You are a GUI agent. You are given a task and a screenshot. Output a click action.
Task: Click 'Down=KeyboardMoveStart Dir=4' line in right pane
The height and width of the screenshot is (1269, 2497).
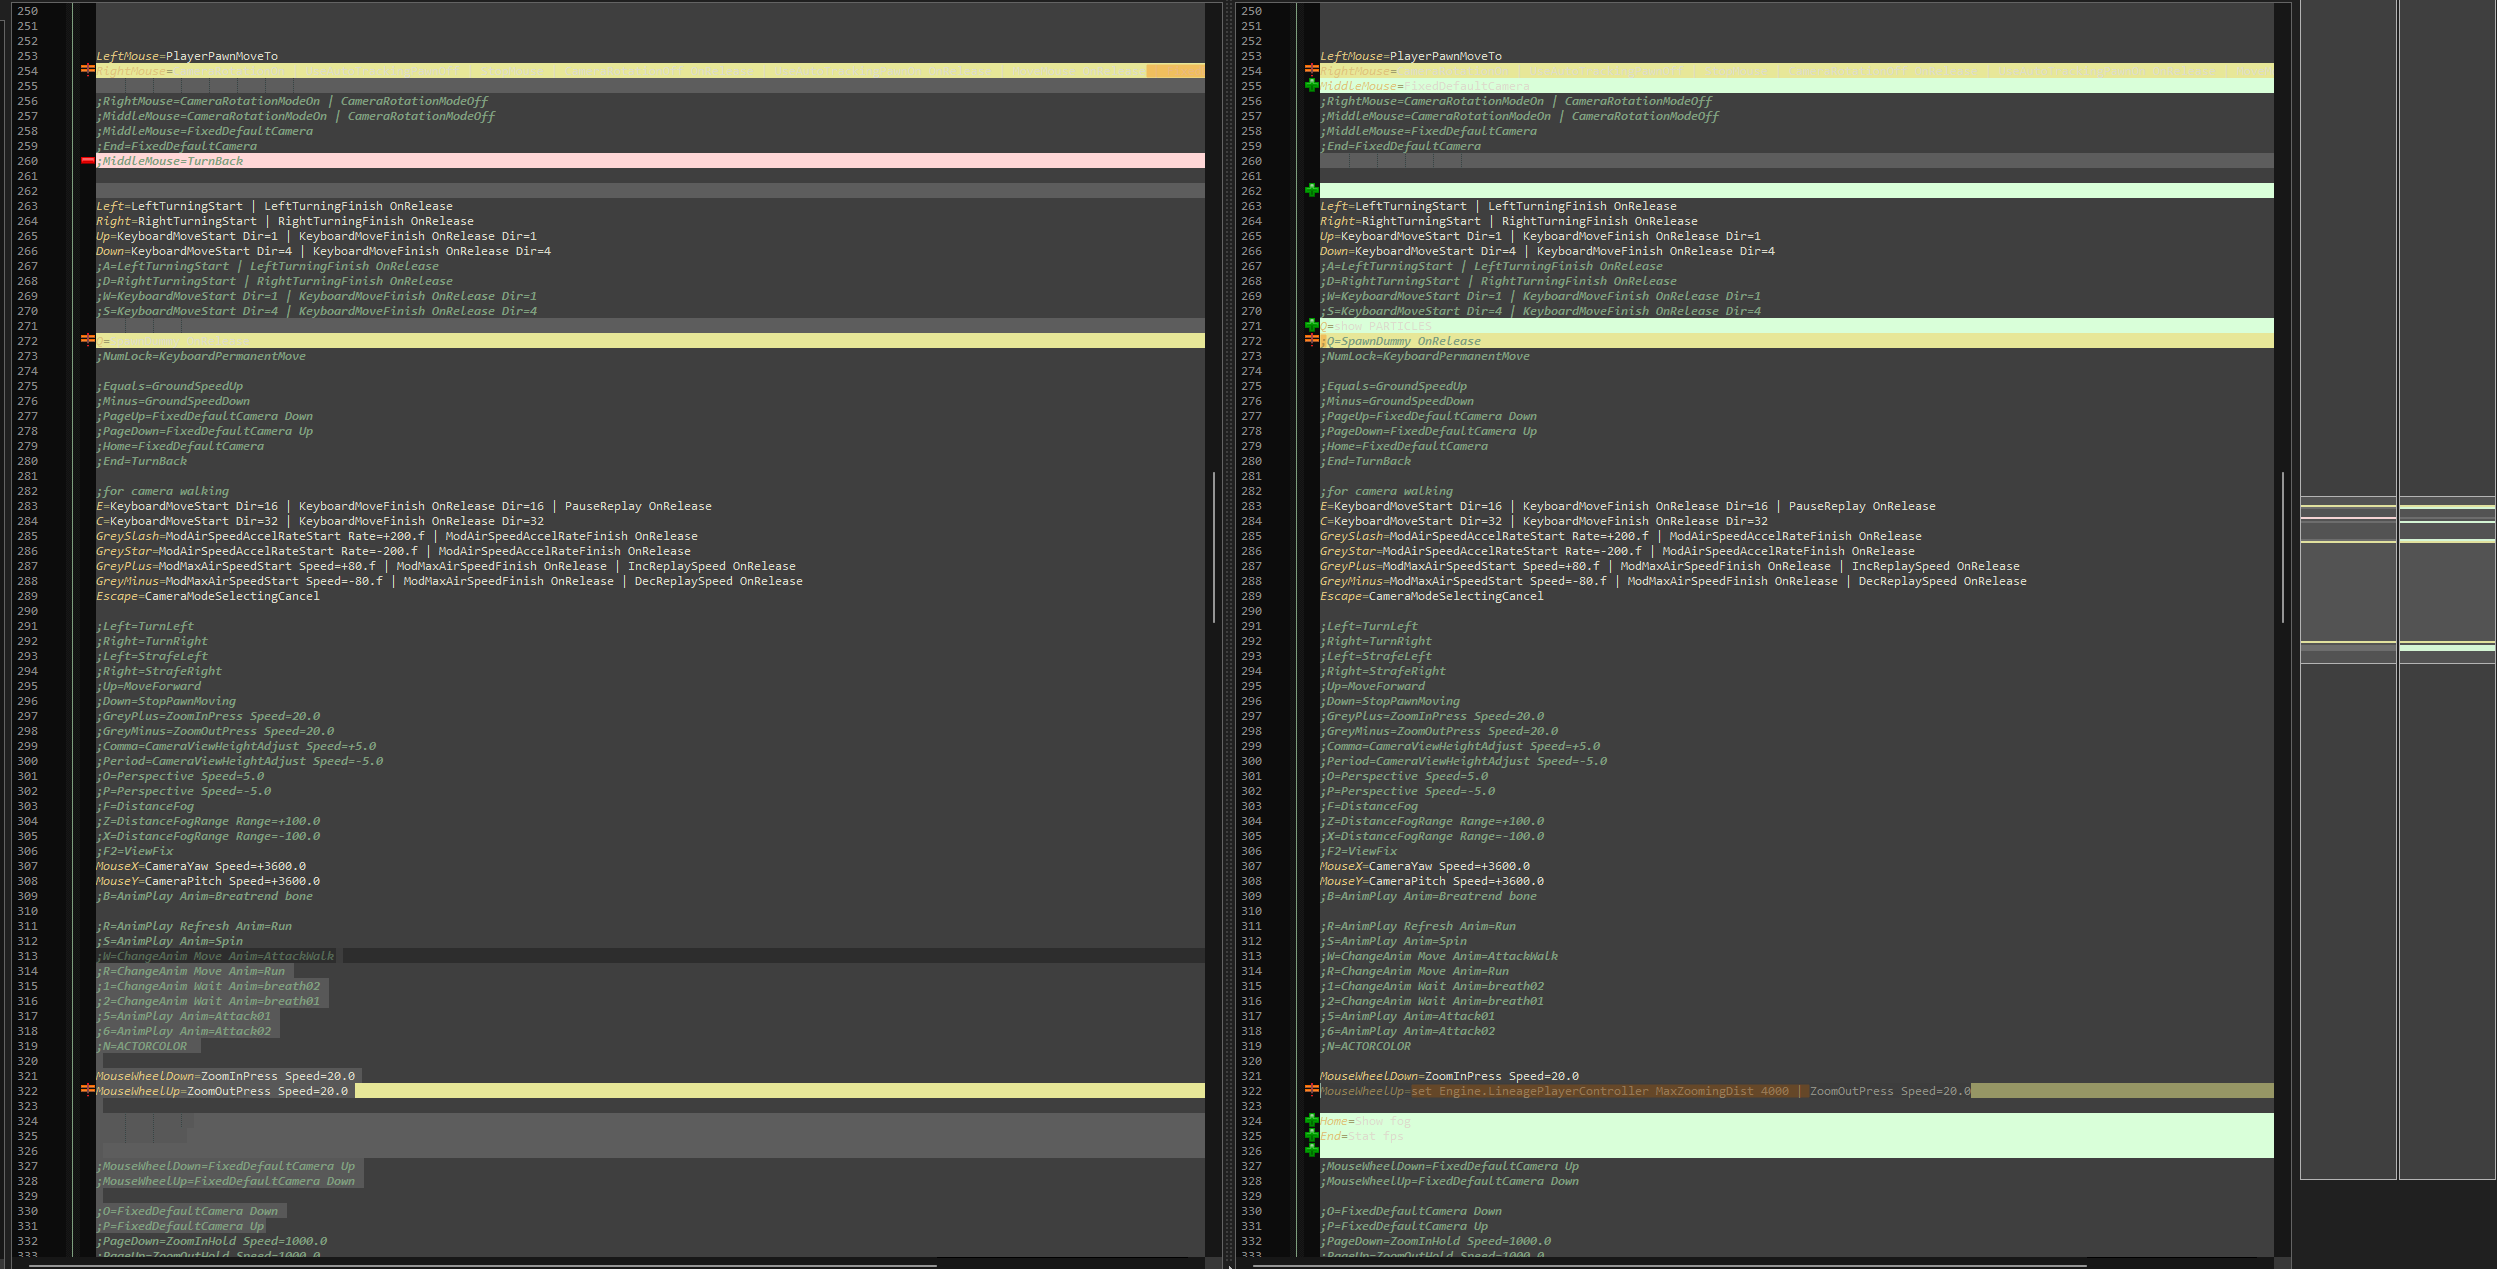coord(1547,251)
